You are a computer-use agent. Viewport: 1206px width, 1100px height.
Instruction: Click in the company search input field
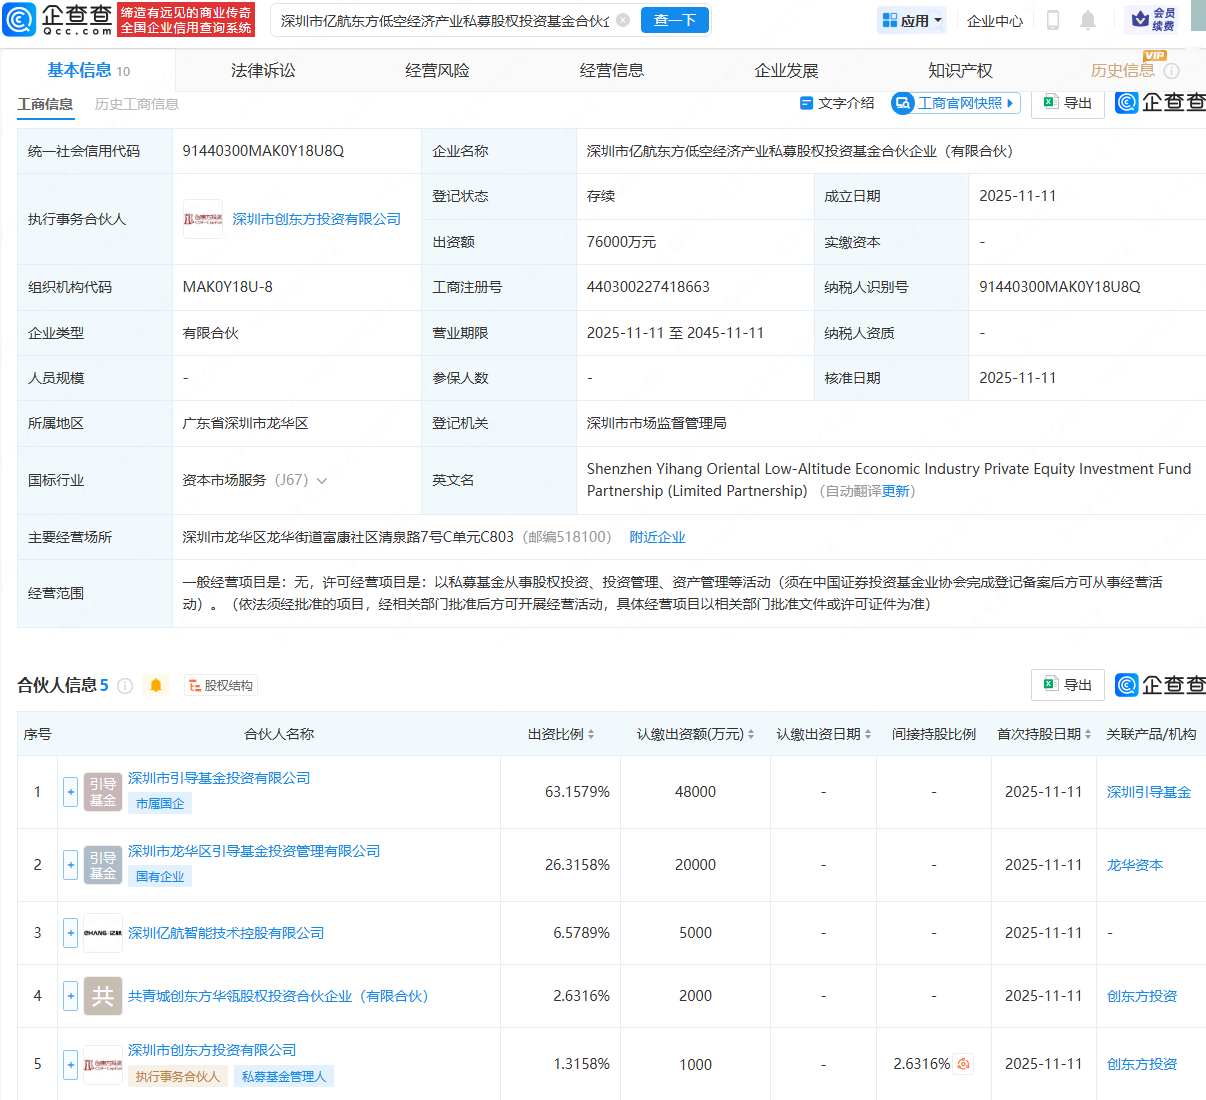[443, 20]
